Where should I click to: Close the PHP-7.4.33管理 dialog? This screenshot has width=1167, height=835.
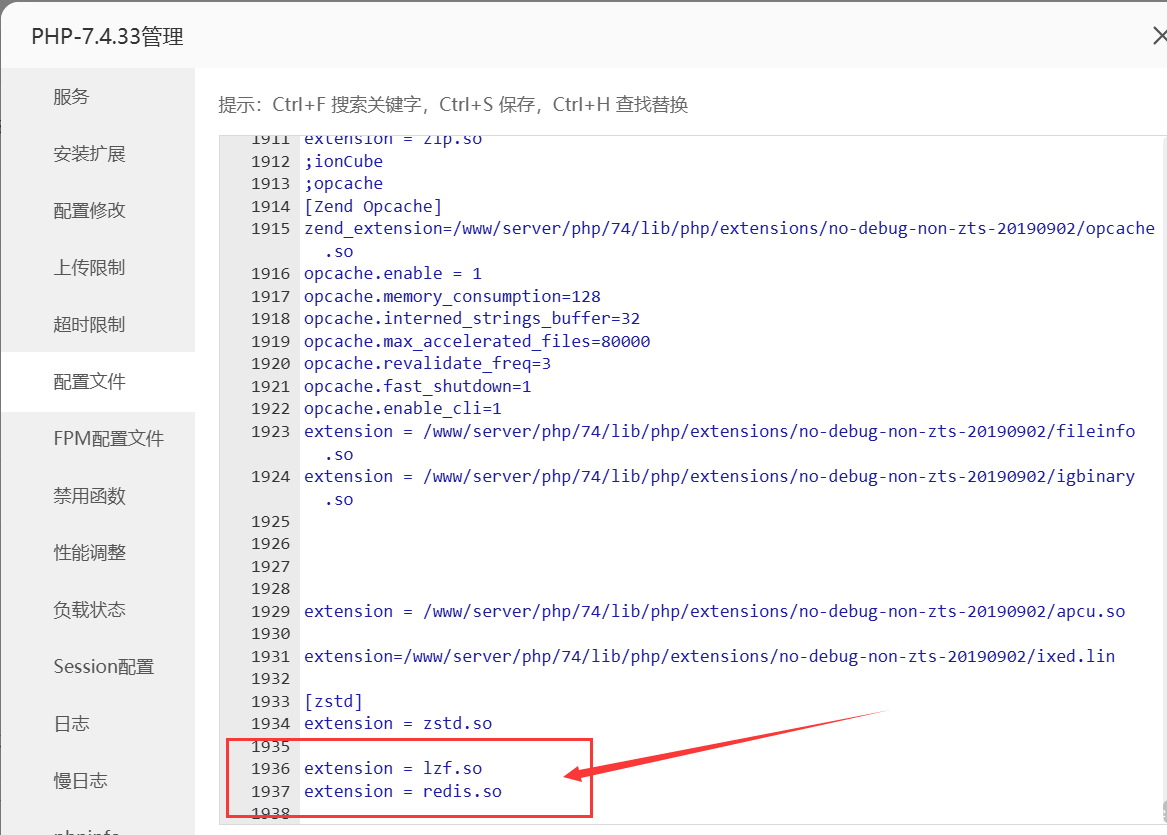(1159, 37)
